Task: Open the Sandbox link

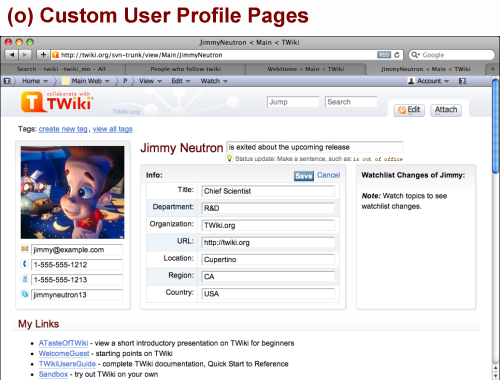Action: pyautogui.click(x=53, y=374)
